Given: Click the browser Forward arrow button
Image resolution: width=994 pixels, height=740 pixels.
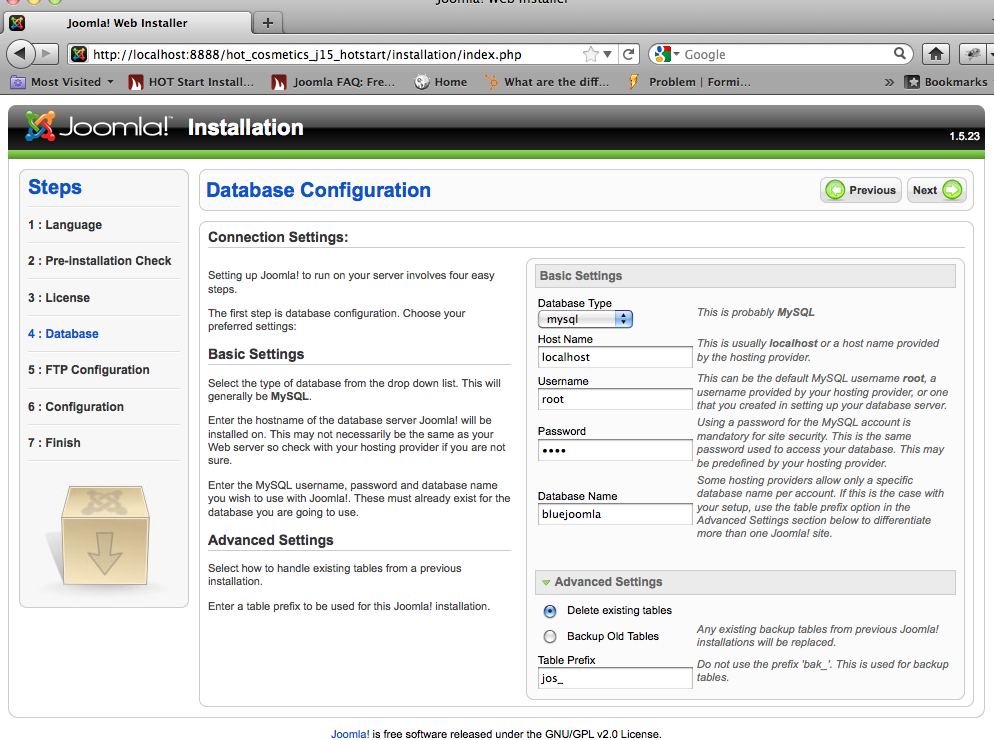Looking at the screenshot, I should point(46,54).
